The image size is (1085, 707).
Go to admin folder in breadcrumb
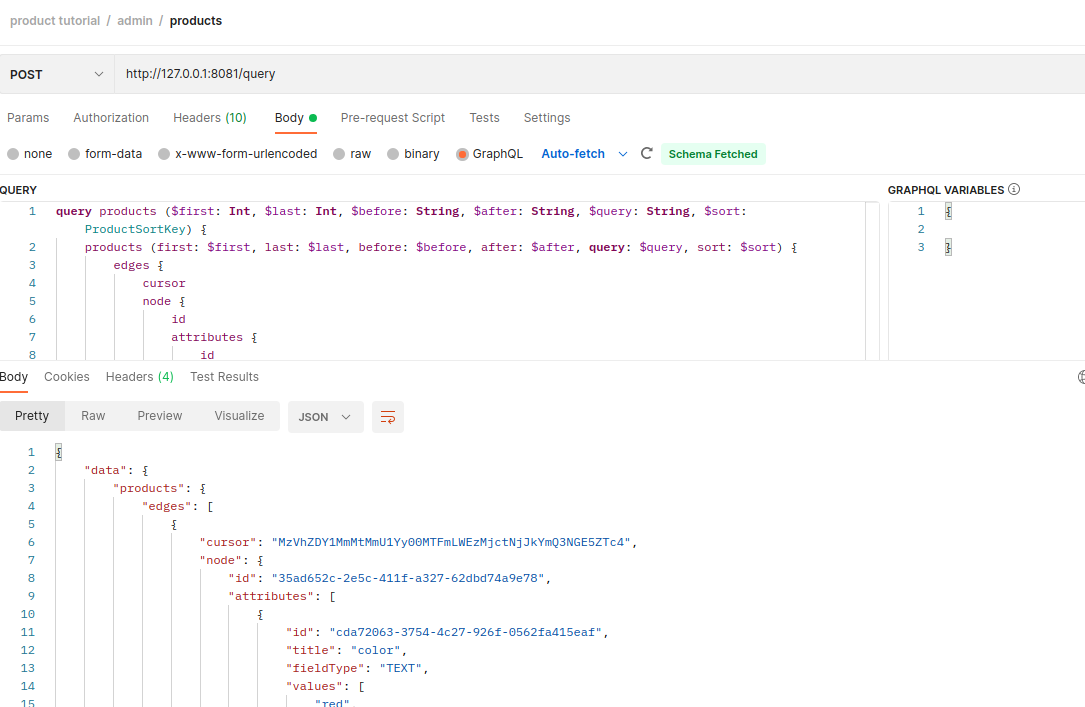coord(135,21)
